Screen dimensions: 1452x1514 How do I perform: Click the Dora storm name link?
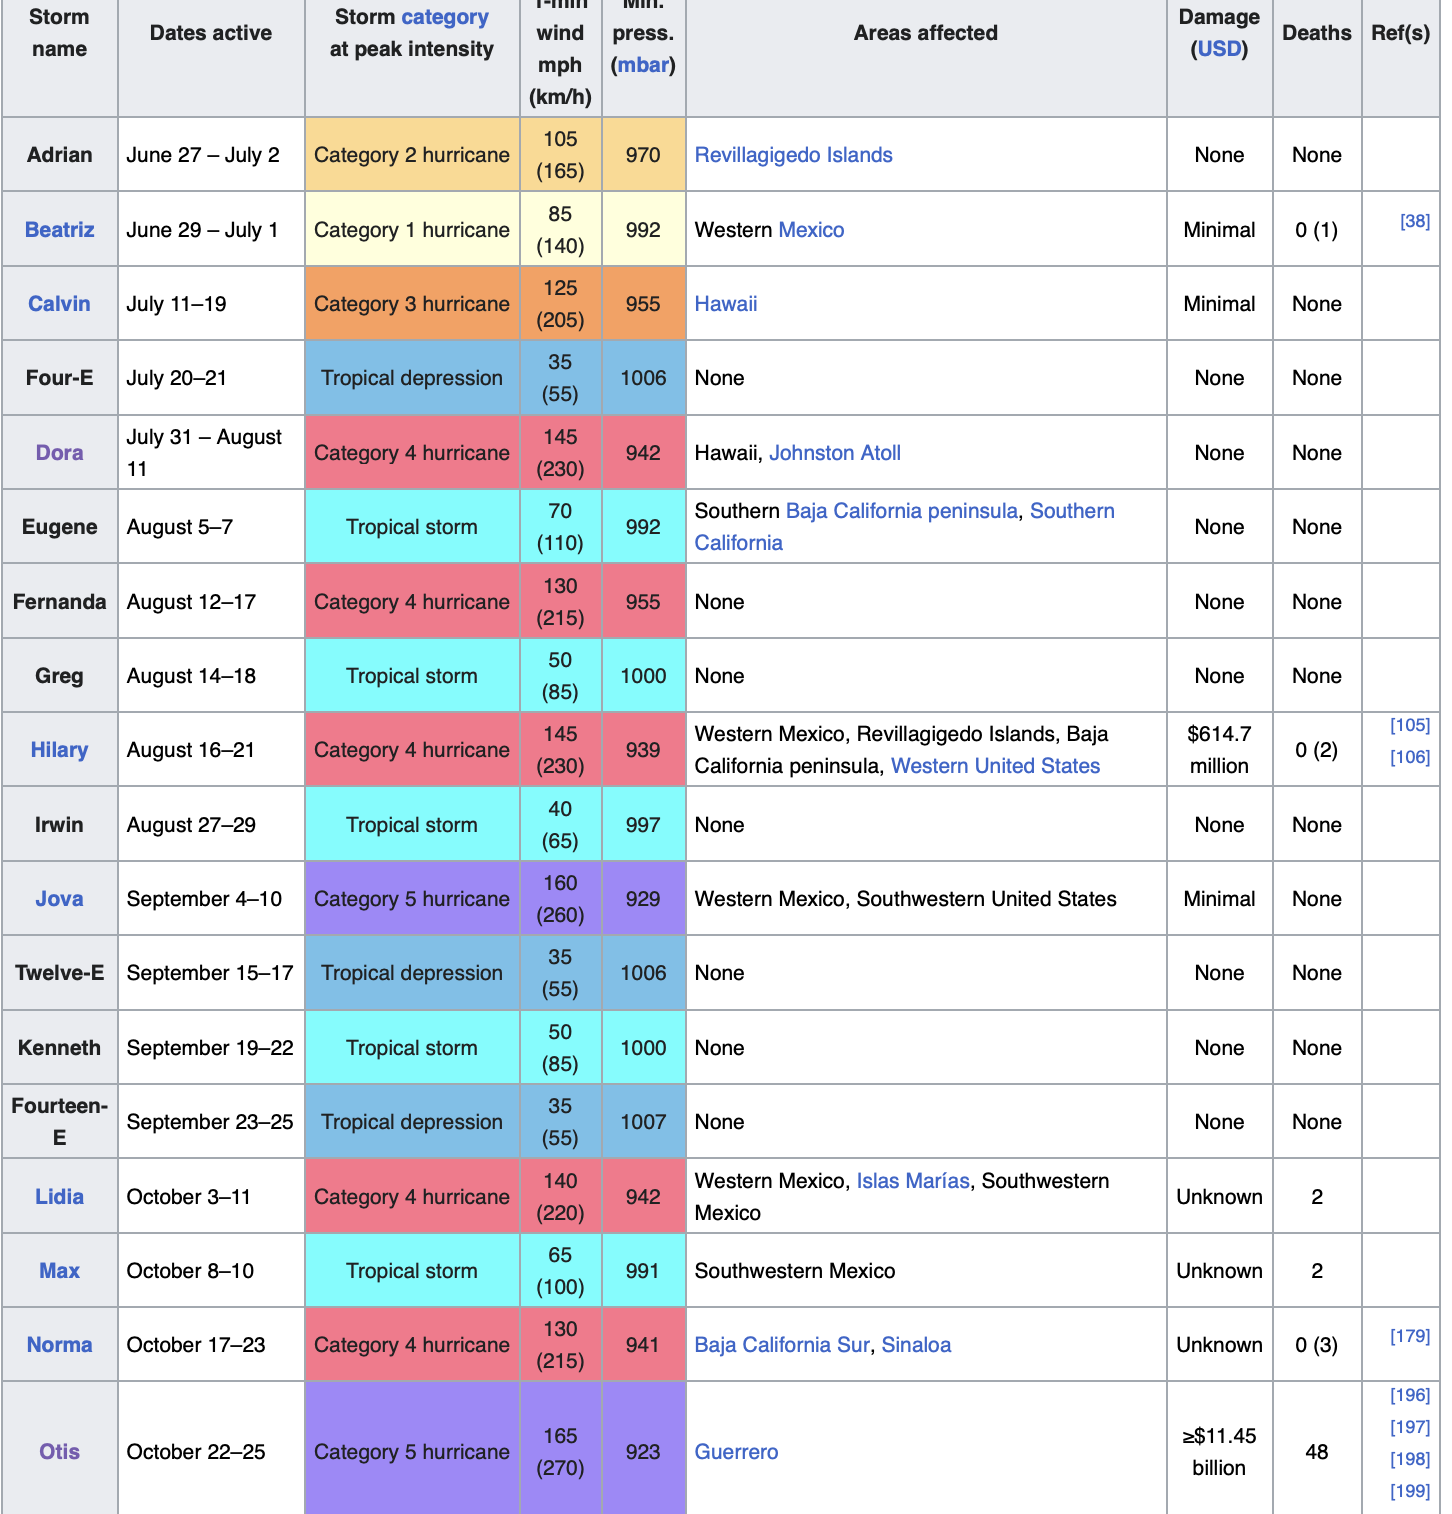pos(59,453)
